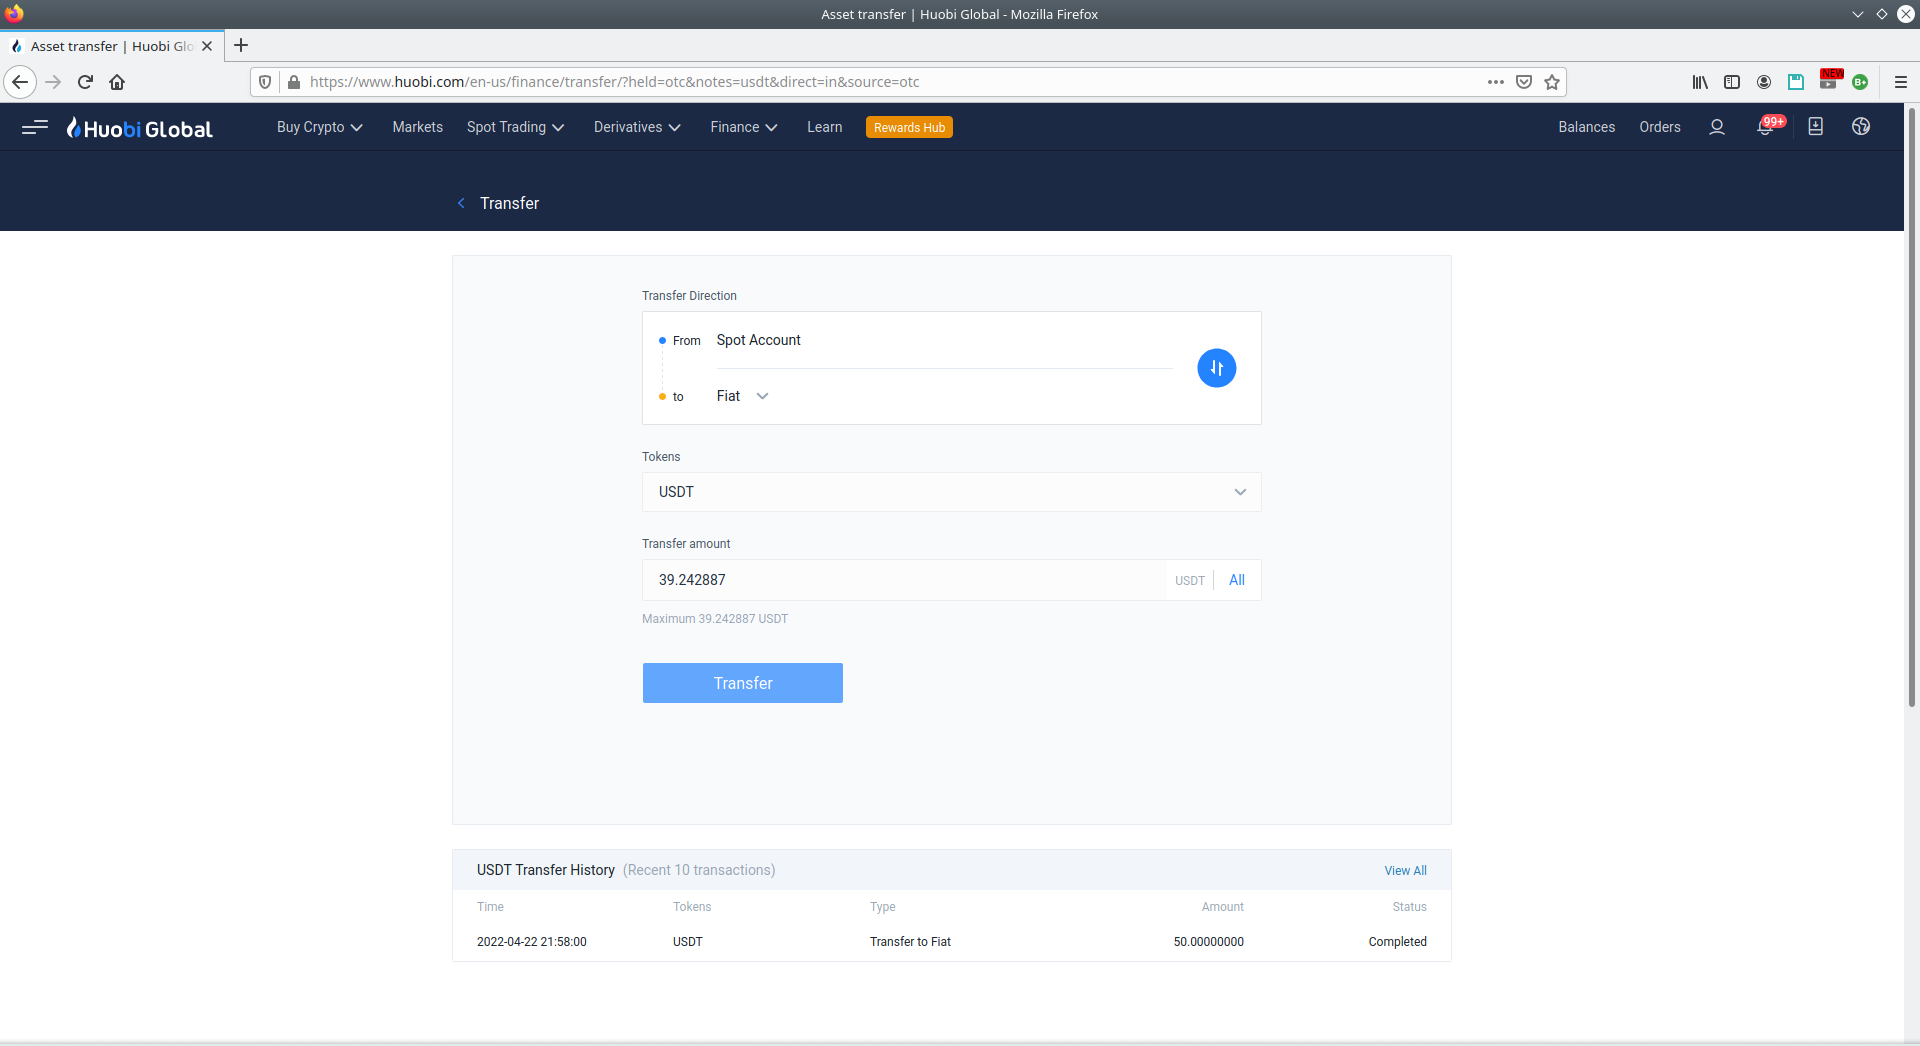Toggle the Firefox sidebar view
The height and width of the screenshot is (1046, 1920).
[x=1732, y=82]
